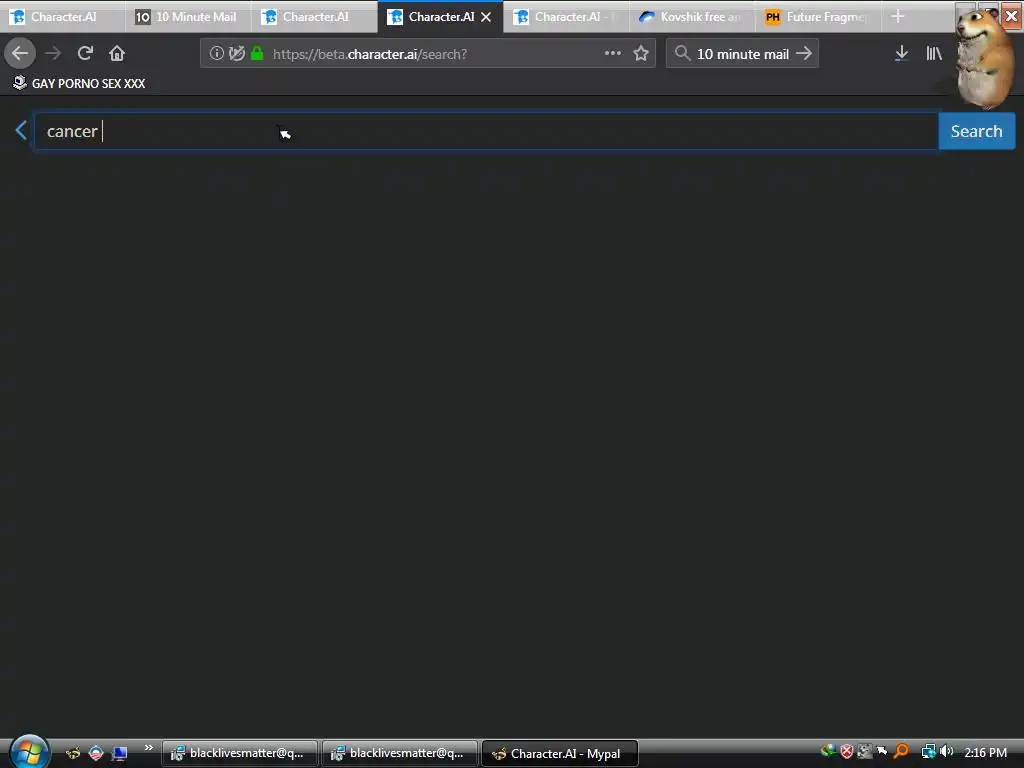Image resolution: width=1024 pixels, height=768 pixels.
Task: Click the magnifier icon in browser search box
Action: pyautogui.click(x=682, y=54)
